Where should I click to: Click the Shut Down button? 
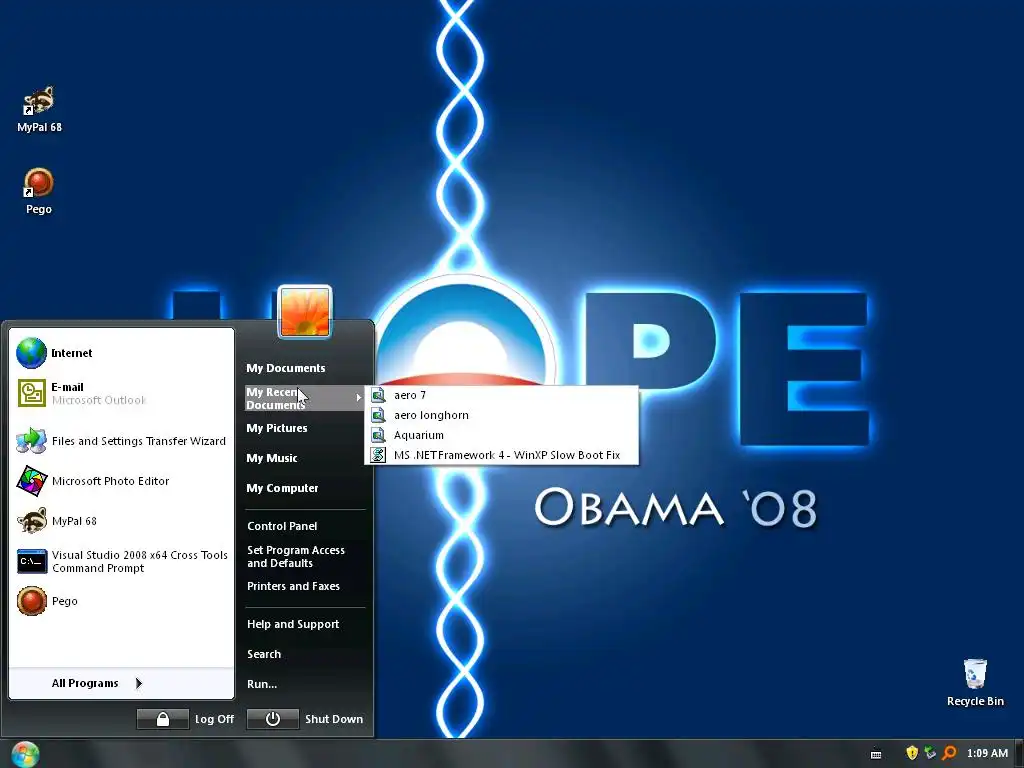305,719
